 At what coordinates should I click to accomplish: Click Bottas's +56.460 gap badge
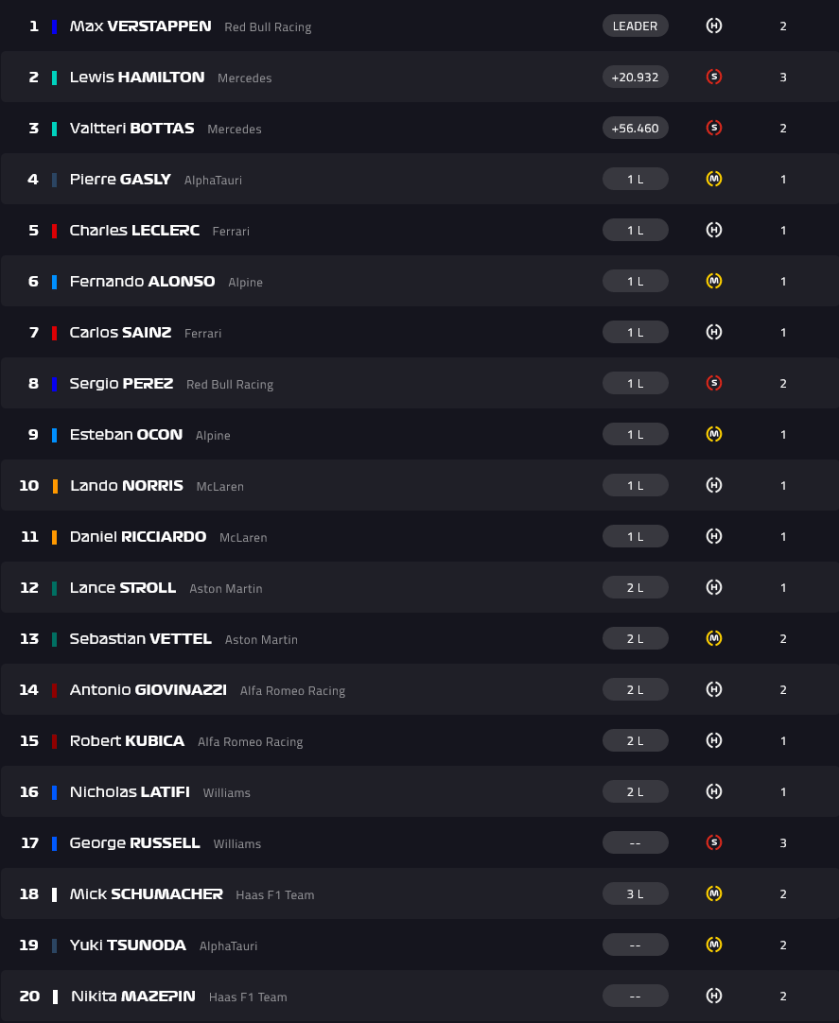(x=635, y=128)
